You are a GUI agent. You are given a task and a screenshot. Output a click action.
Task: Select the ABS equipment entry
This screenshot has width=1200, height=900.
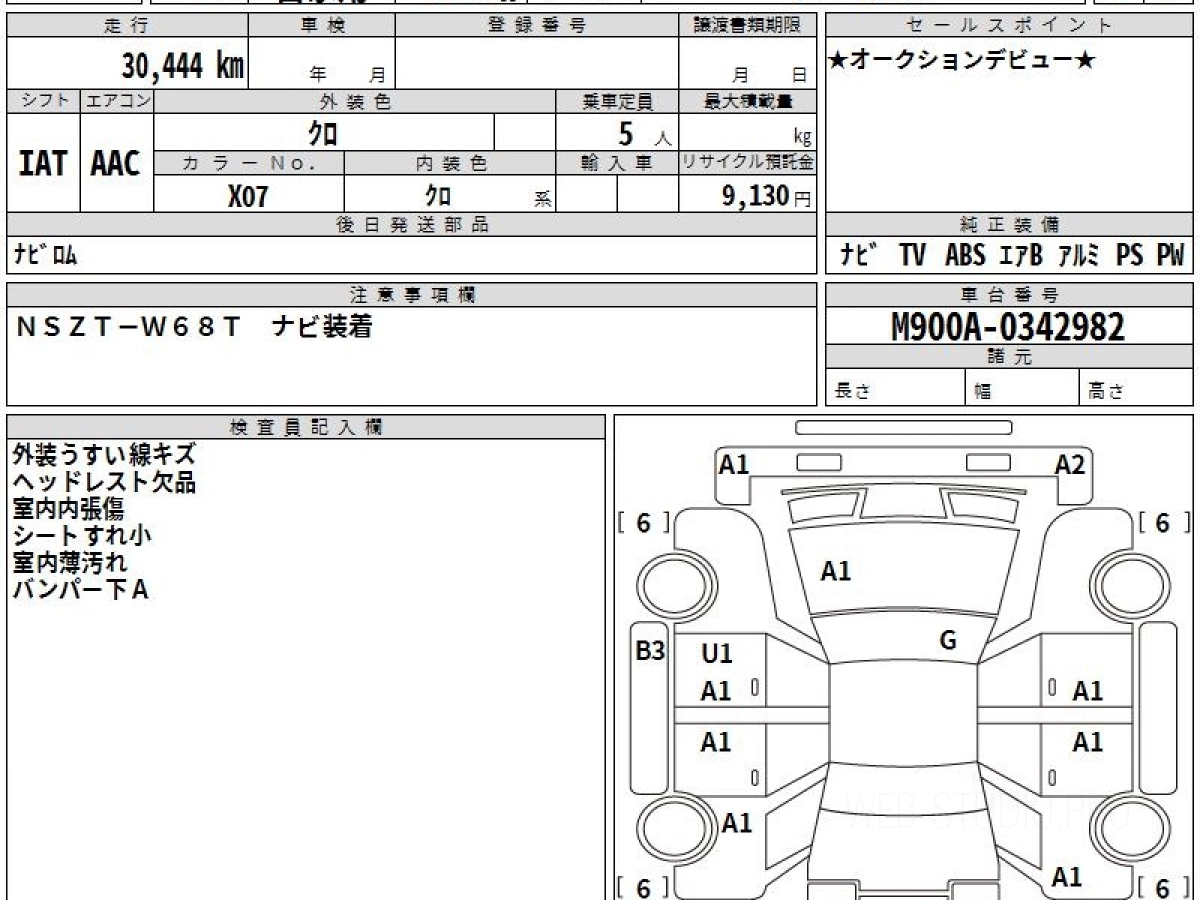pos(965,256)
